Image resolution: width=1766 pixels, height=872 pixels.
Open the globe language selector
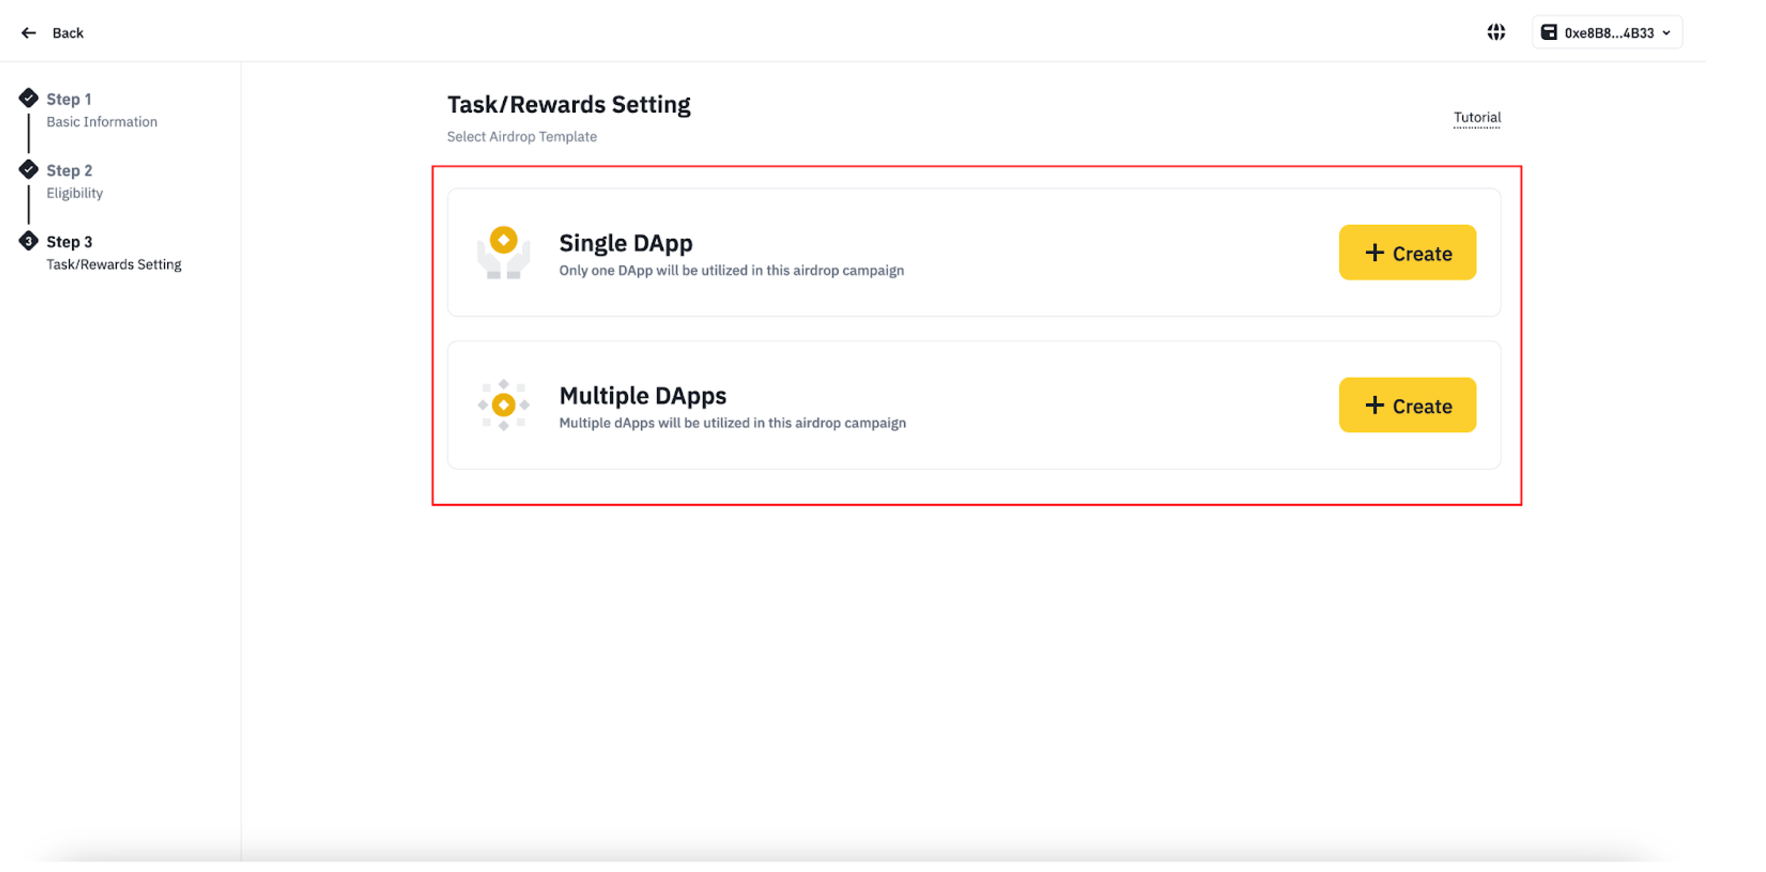[x=1495, y=33]
